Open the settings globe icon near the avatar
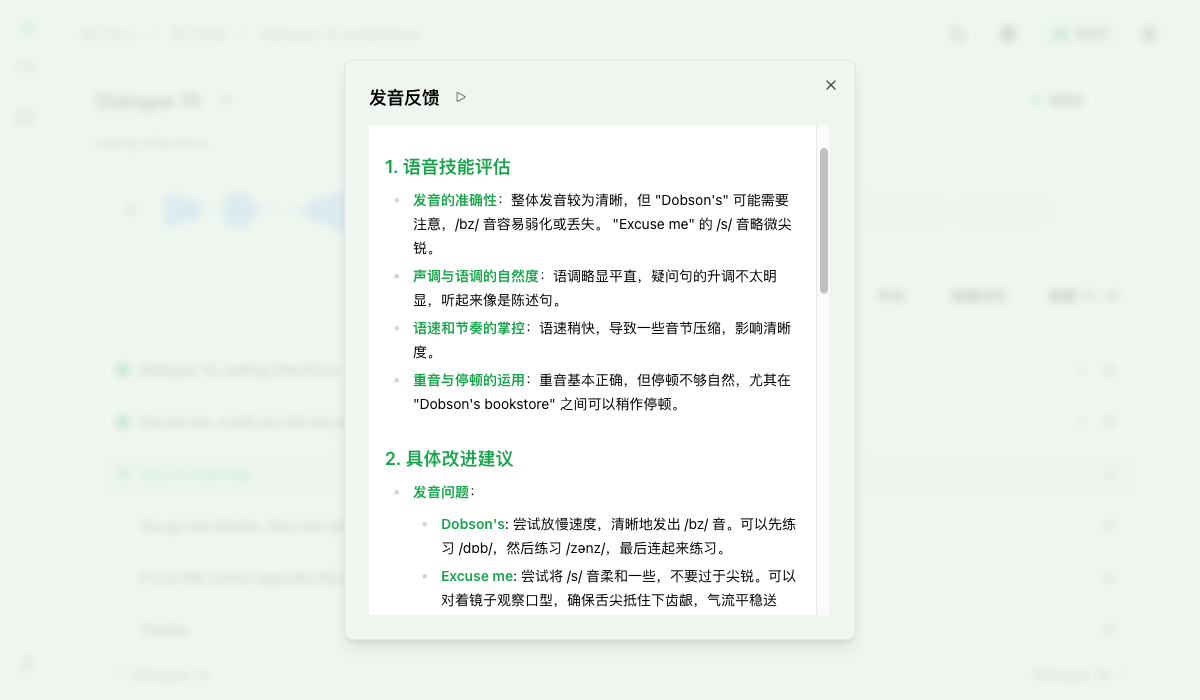Viewport: 1200px width, 700px height. [1008, 33]
